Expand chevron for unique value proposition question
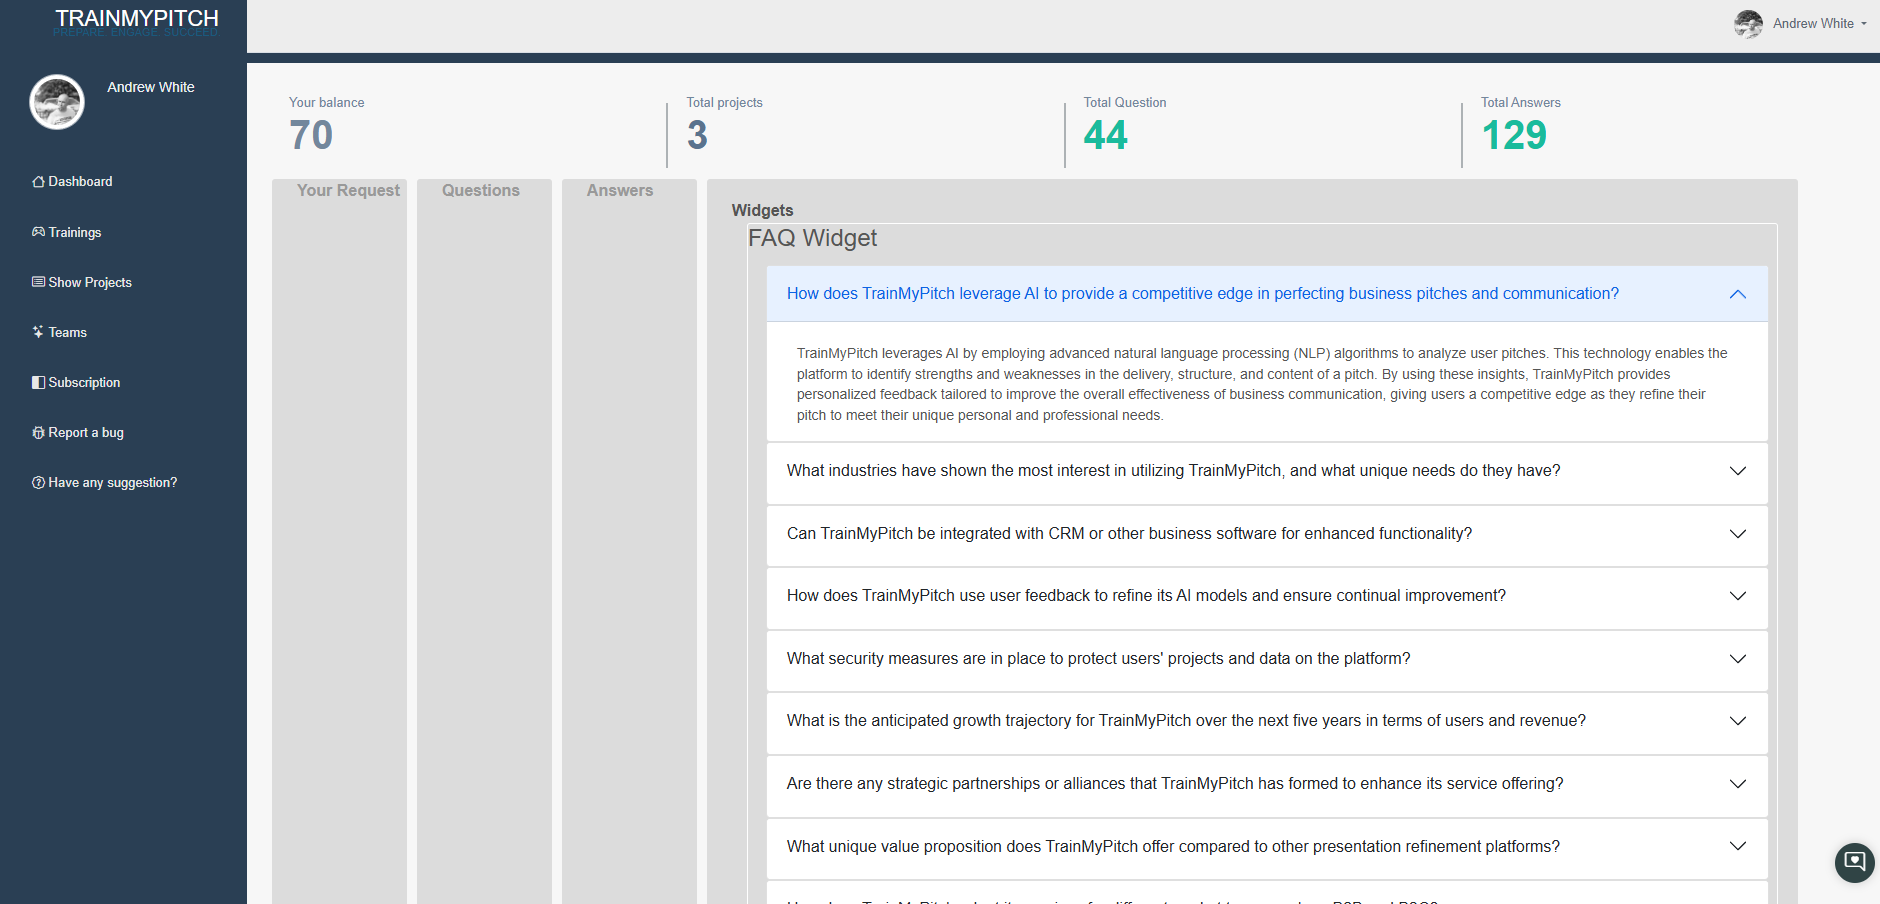The image size is (1880, 904). tap(1738, 846)
